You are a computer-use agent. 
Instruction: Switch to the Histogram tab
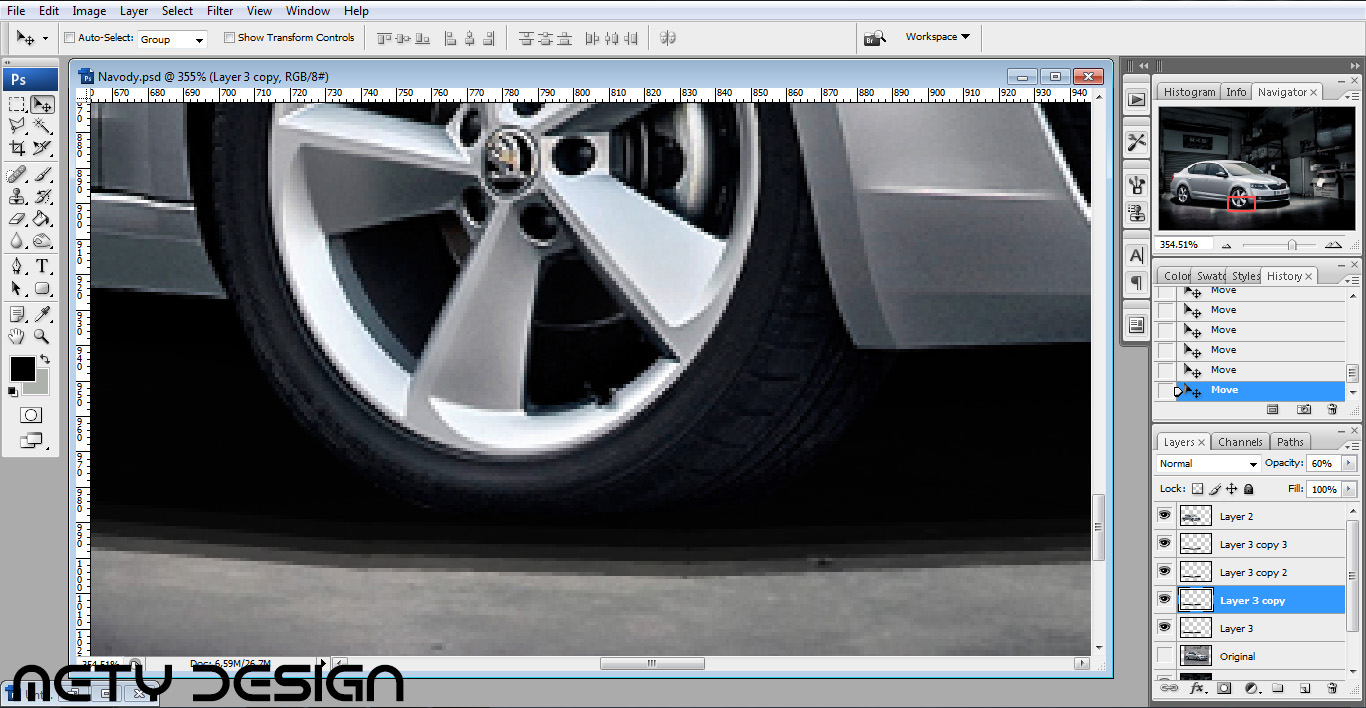(x=1189, y=92)
